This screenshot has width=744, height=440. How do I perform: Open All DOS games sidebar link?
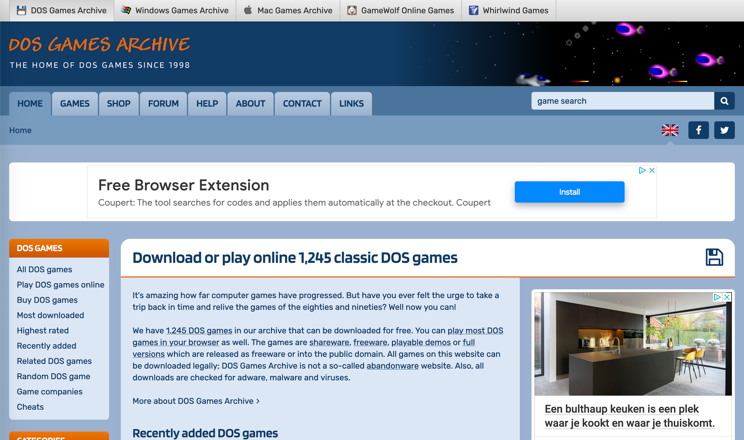pos(45,269)
